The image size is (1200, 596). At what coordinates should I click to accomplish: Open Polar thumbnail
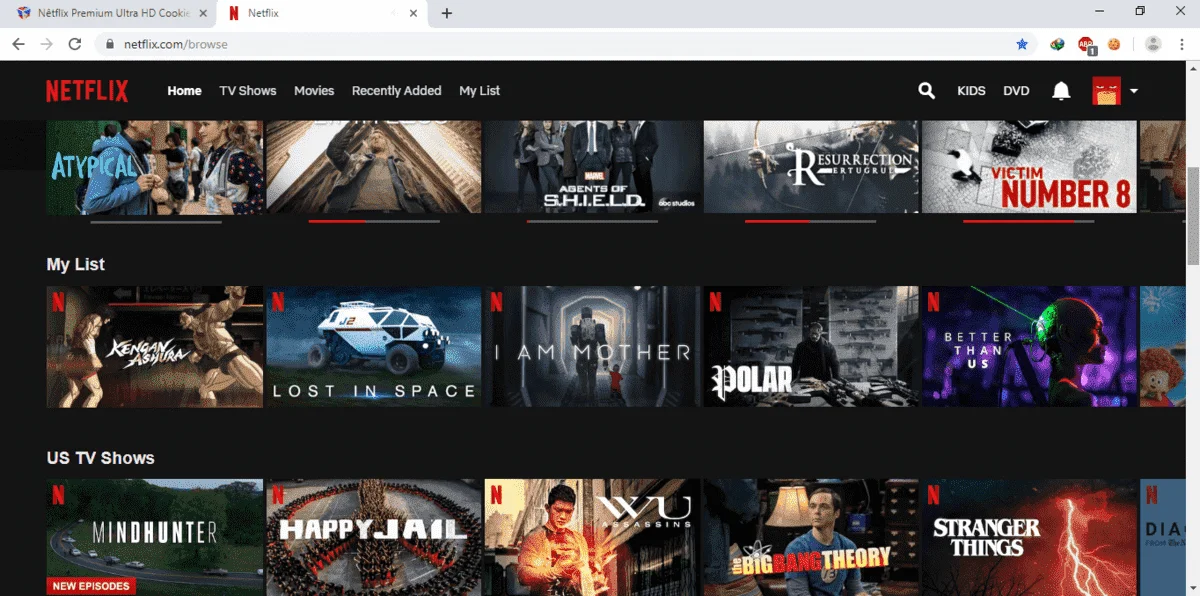pos(811,347)
